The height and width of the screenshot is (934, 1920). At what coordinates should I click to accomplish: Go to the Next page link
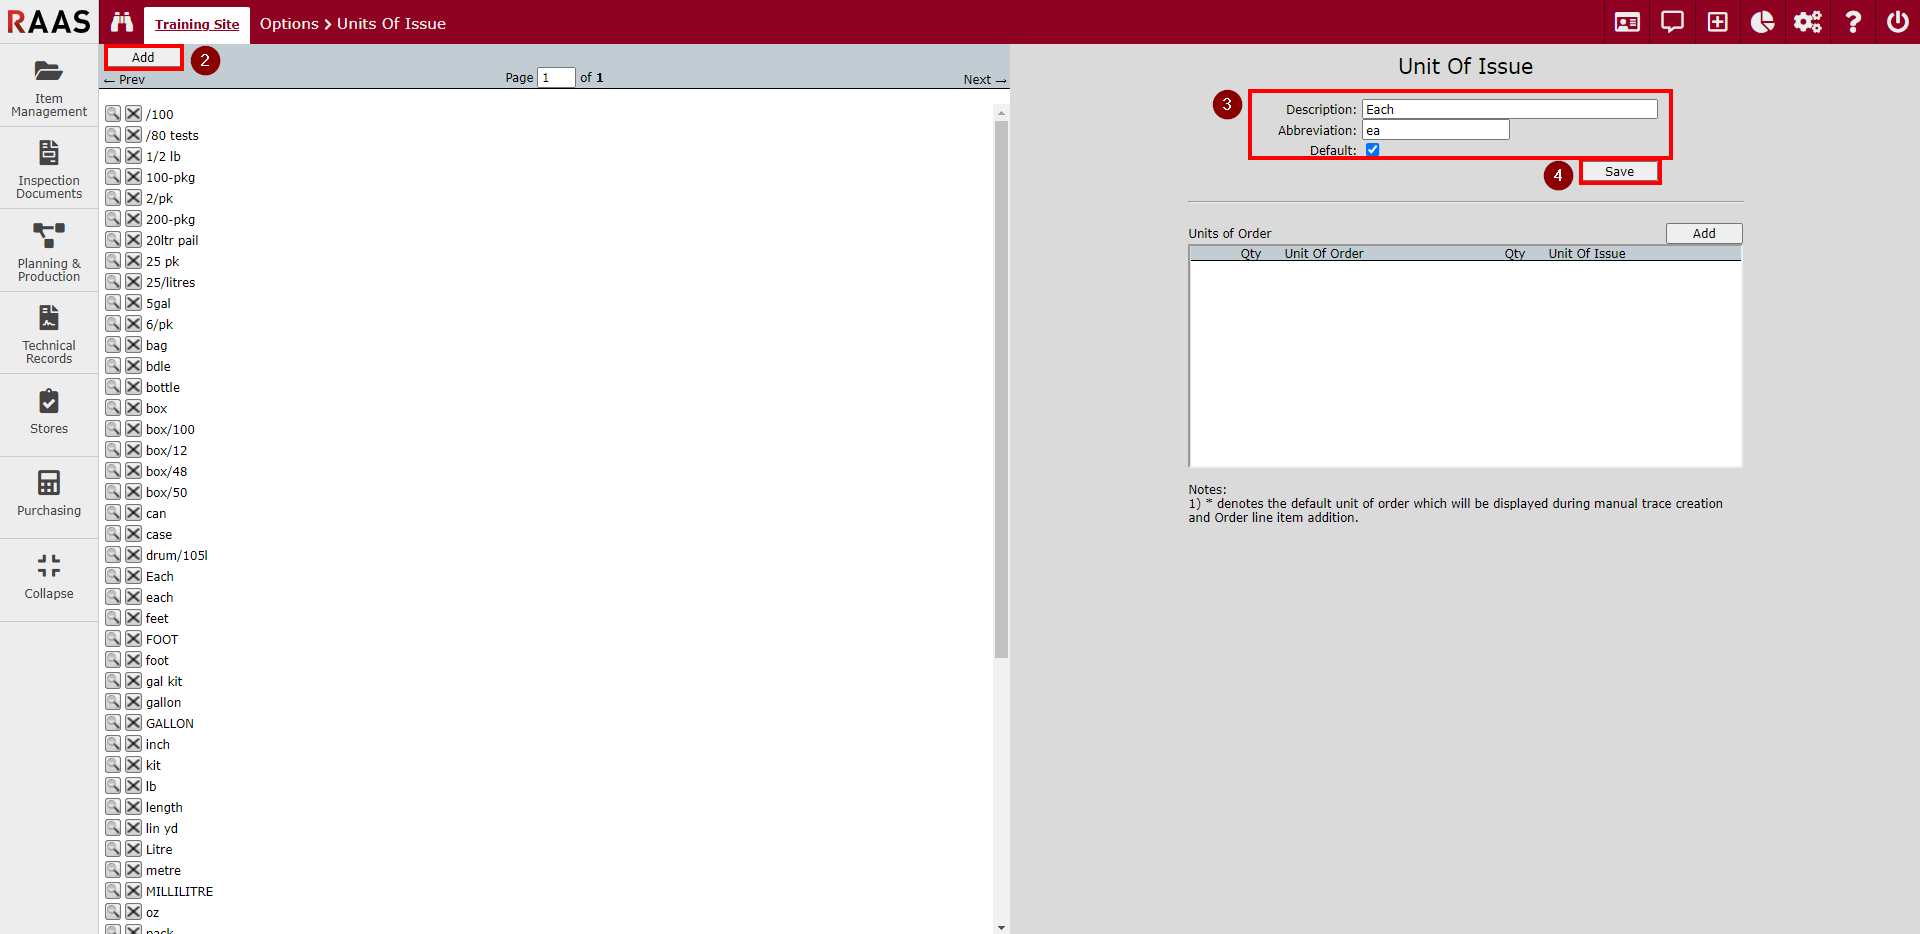[984, 80]
